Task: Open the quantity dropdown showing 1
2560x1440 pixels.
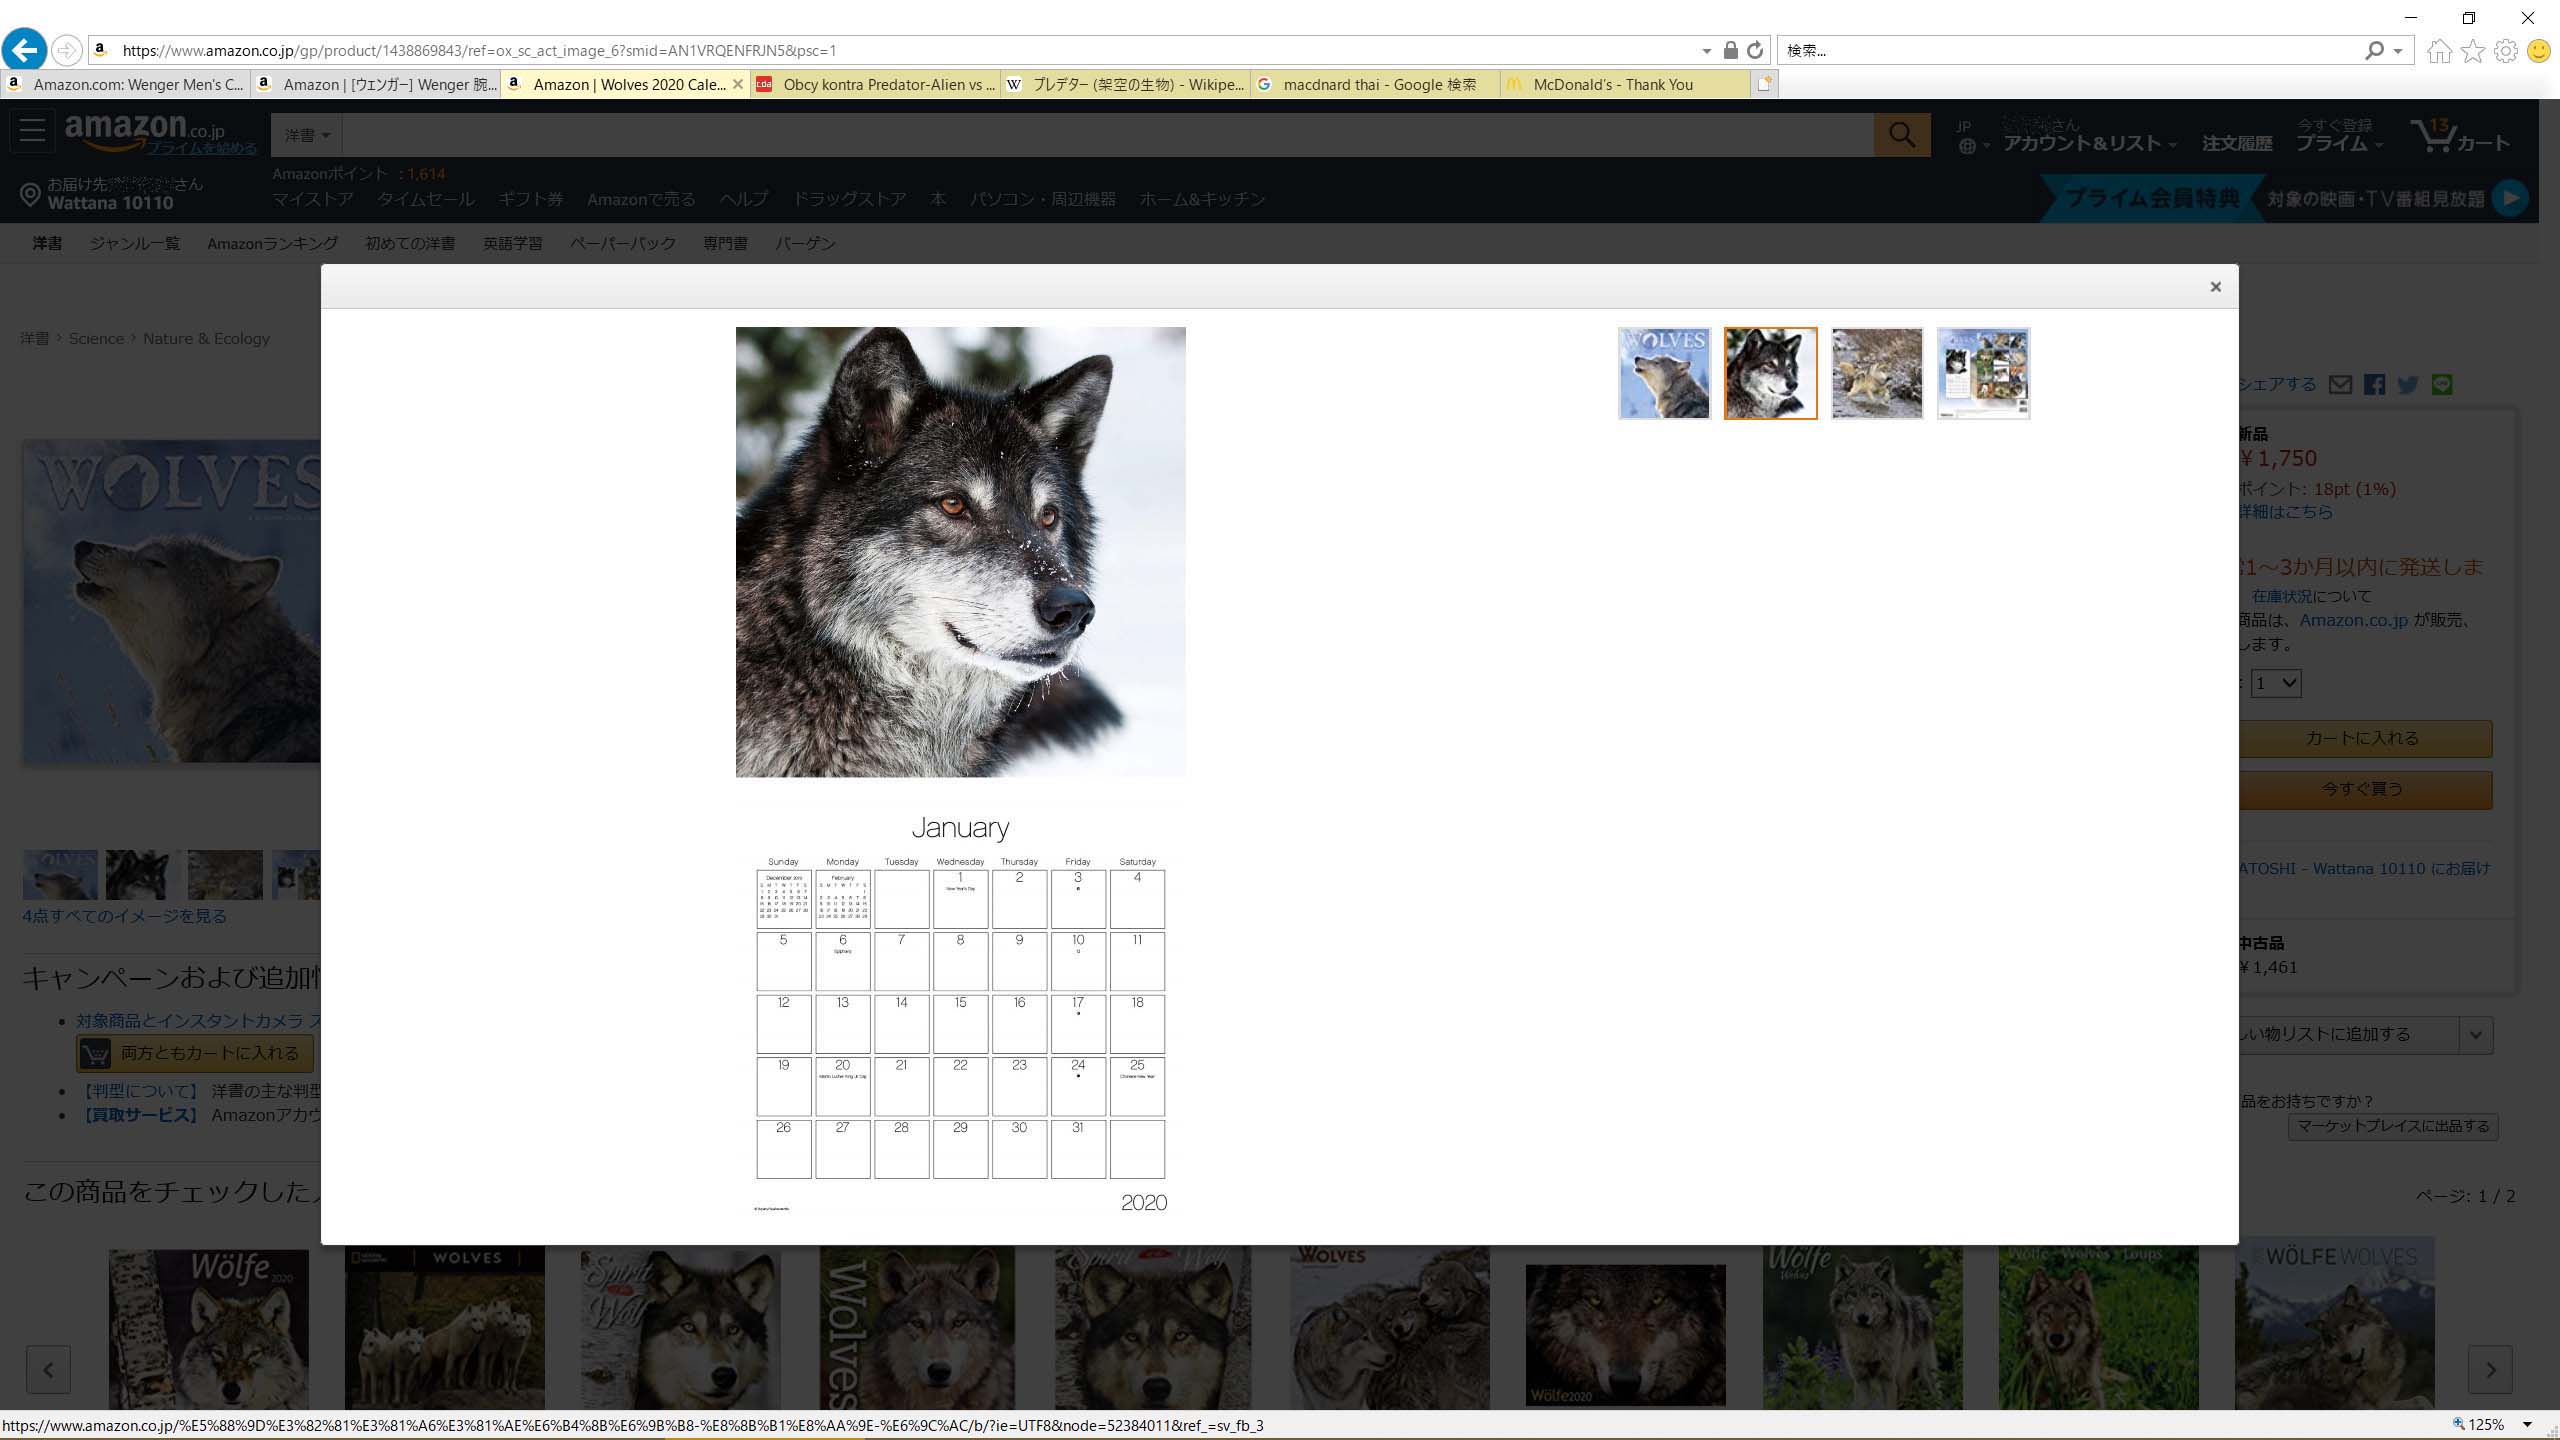Action: tap(2276, 683)
